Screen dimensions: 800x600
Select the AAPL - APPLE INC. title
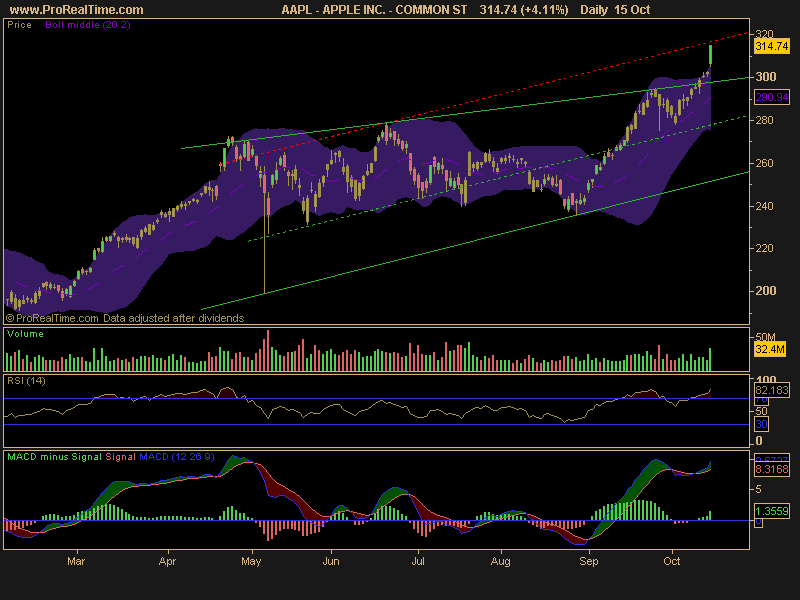pos(374,10)
